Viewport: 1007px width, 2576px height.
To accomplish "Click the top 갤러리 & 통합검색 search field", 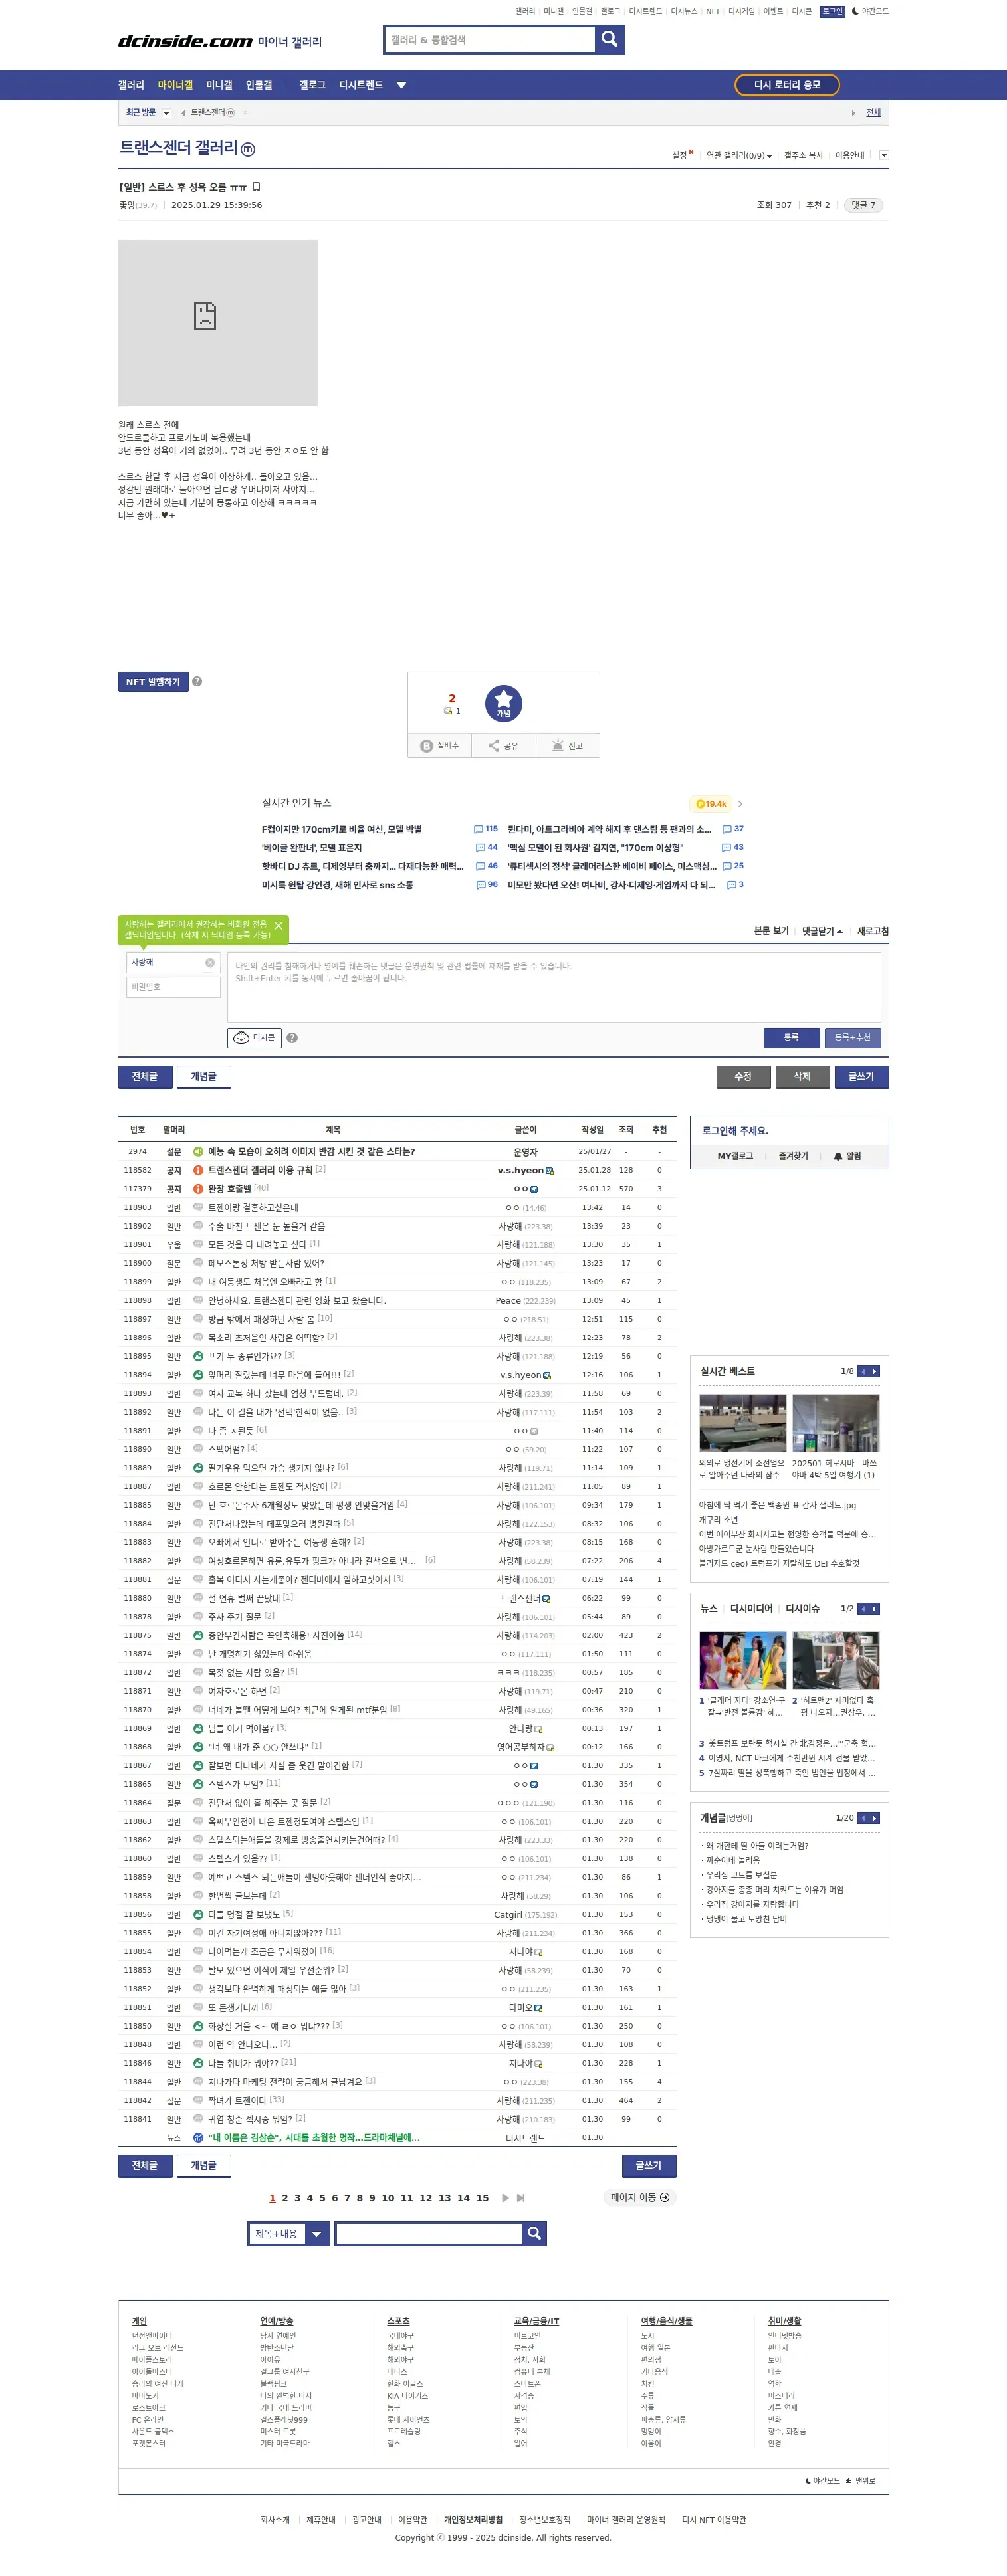I will click(490, 39).
